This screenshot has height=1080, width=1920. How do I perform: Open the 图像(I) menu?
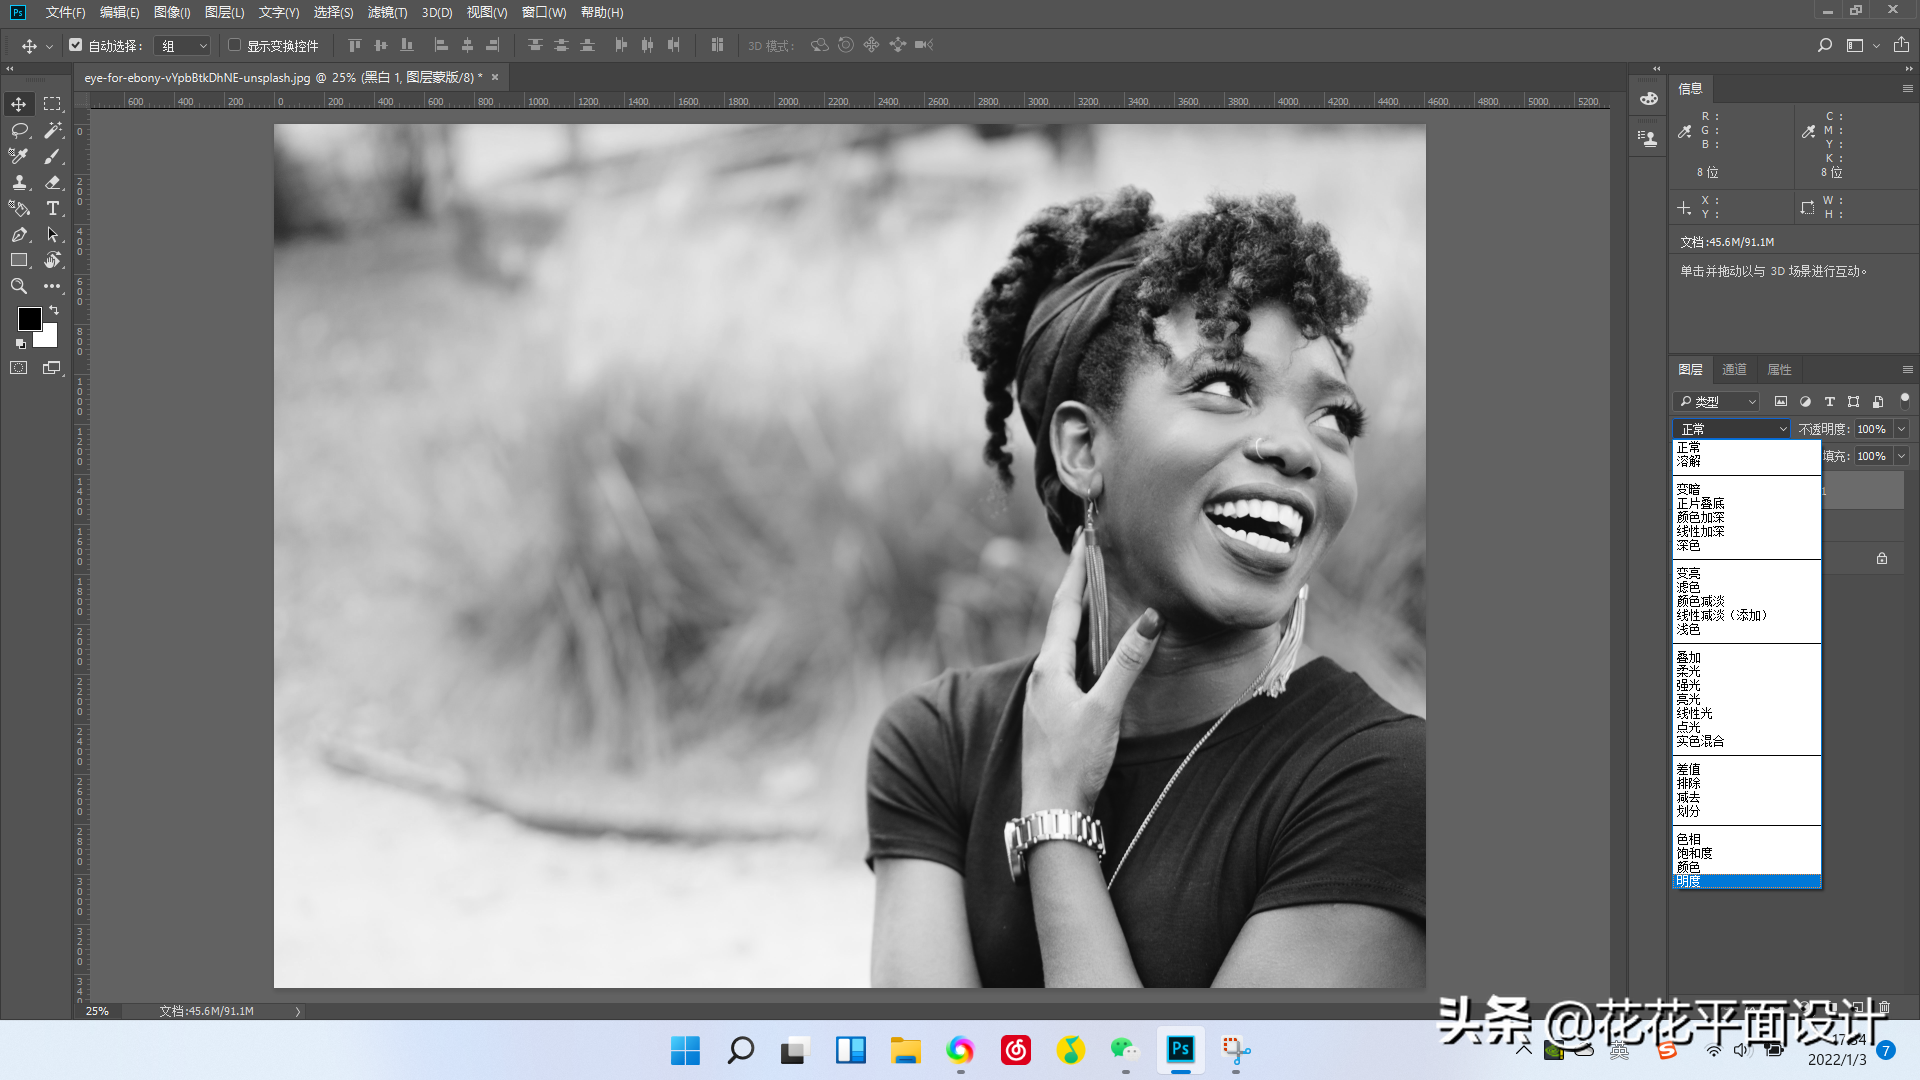pos(172,12)
